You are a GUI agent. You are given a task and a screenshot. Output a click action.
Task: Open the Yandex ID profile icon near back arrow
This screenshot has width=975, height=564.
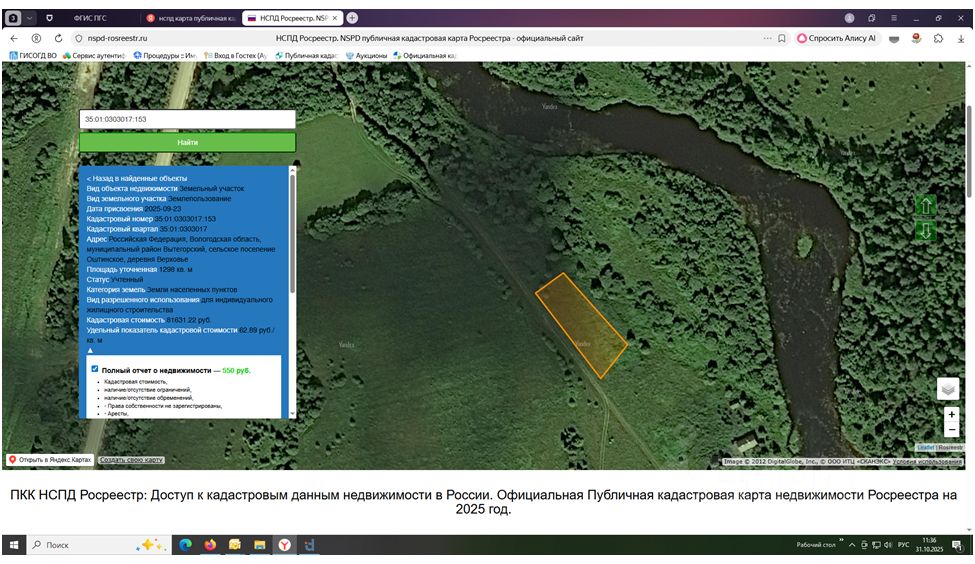(36, 38)
